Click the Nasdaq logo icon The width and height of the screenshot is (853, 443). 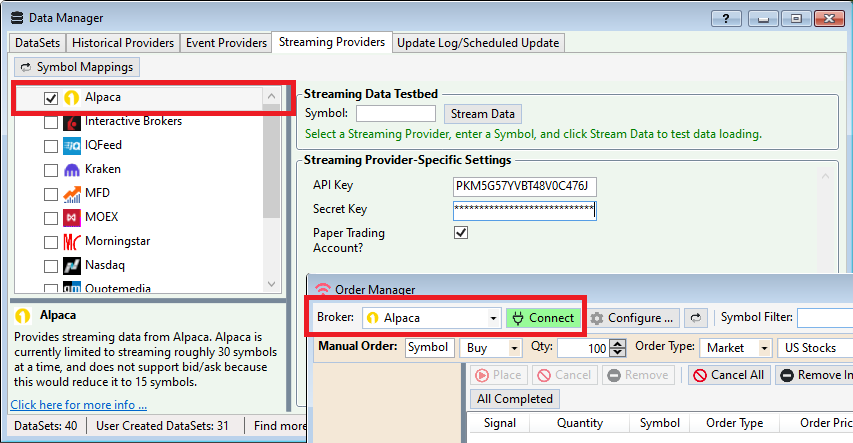pos(72,266)
